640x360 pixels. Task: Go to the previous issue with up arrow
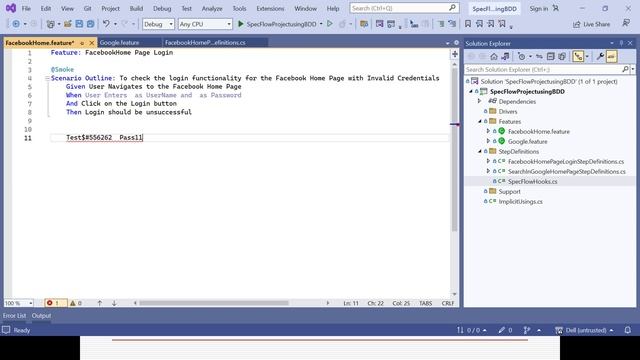pyautogui.click(x=100, y=303)
